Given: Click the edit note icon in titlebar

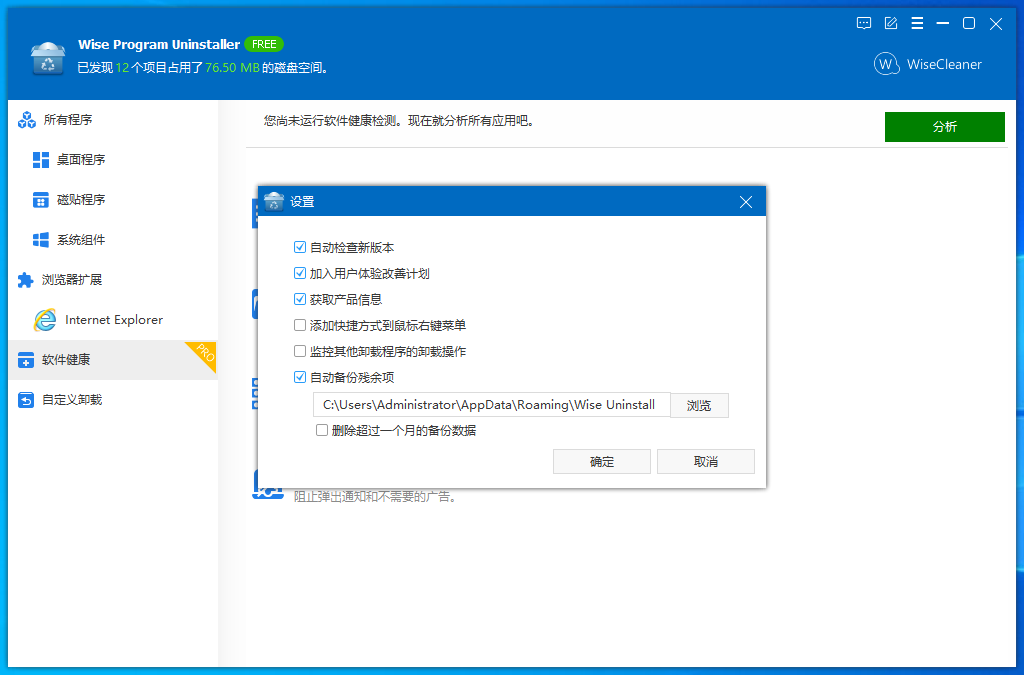Looking at the screenshot, I should 890,23.
